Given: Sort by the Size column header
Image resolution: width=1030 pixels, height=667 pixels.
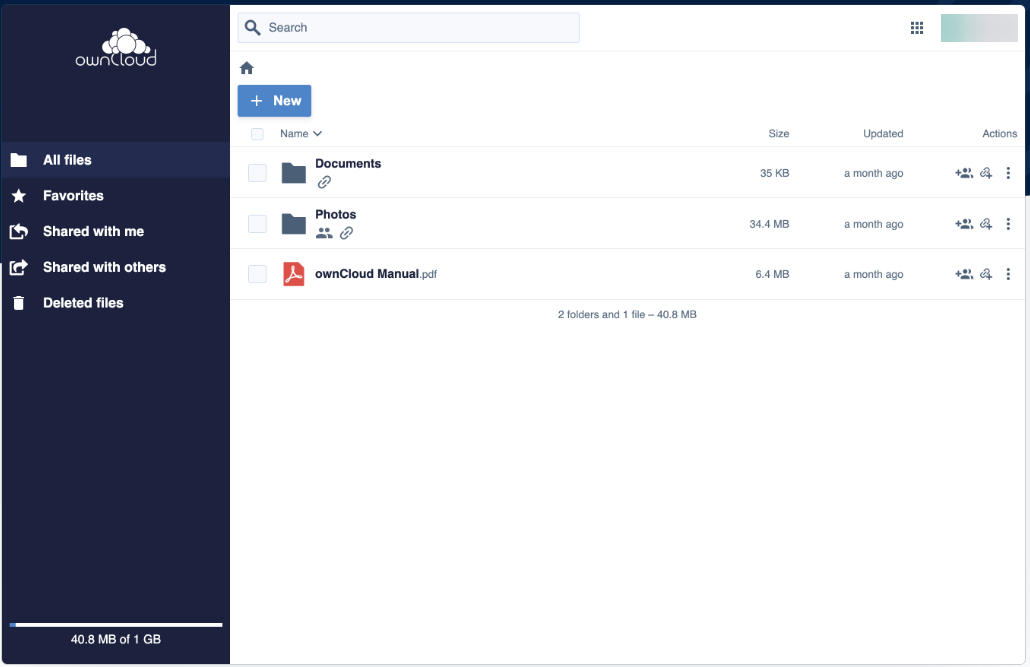Looking at the screenshot, I should [x=778, y=133].
